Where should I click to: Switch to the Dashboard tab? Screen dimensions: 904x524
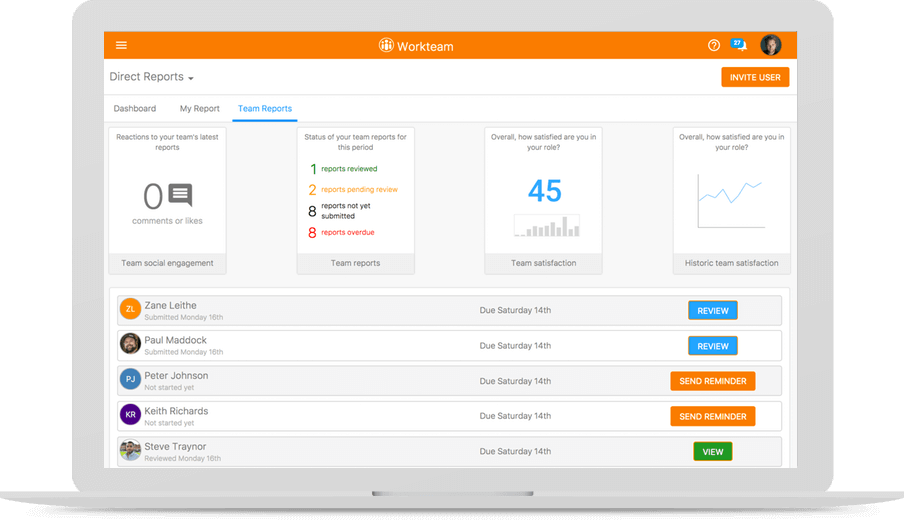(135, 108)
